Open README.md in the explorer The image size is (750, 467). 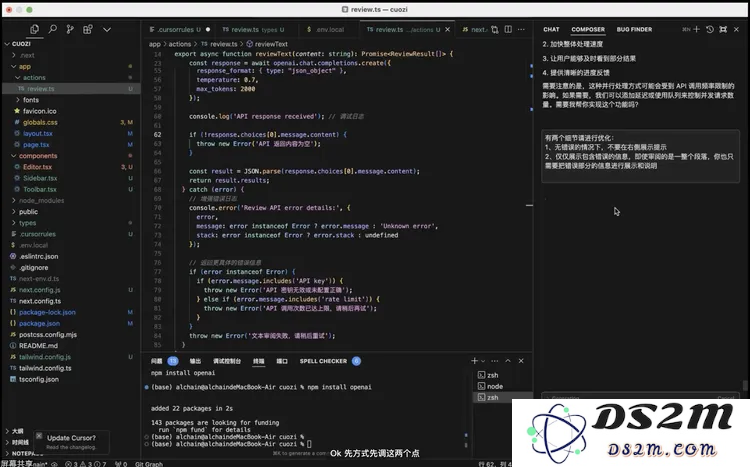tap(38, 345)
